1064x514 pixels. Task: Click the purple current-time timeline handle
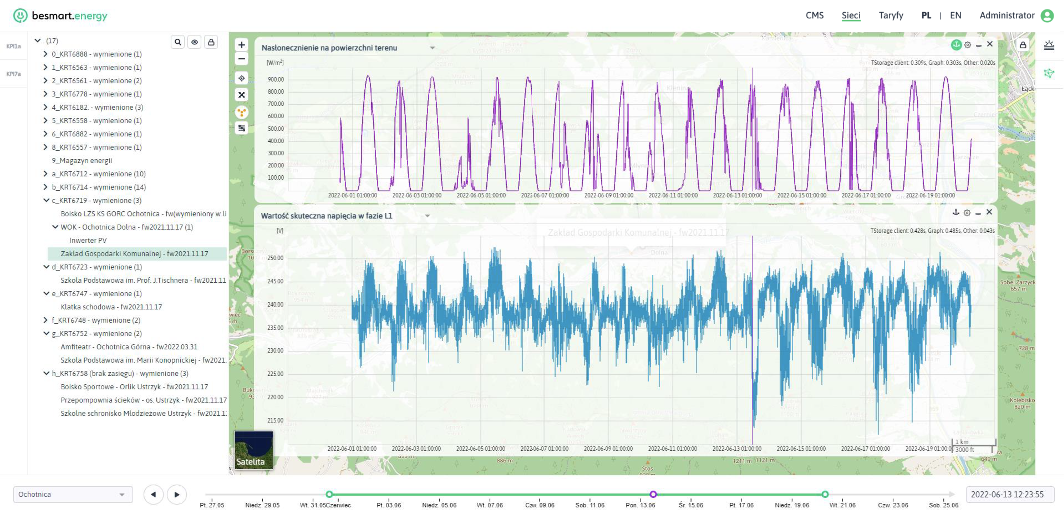coord(653,494)
